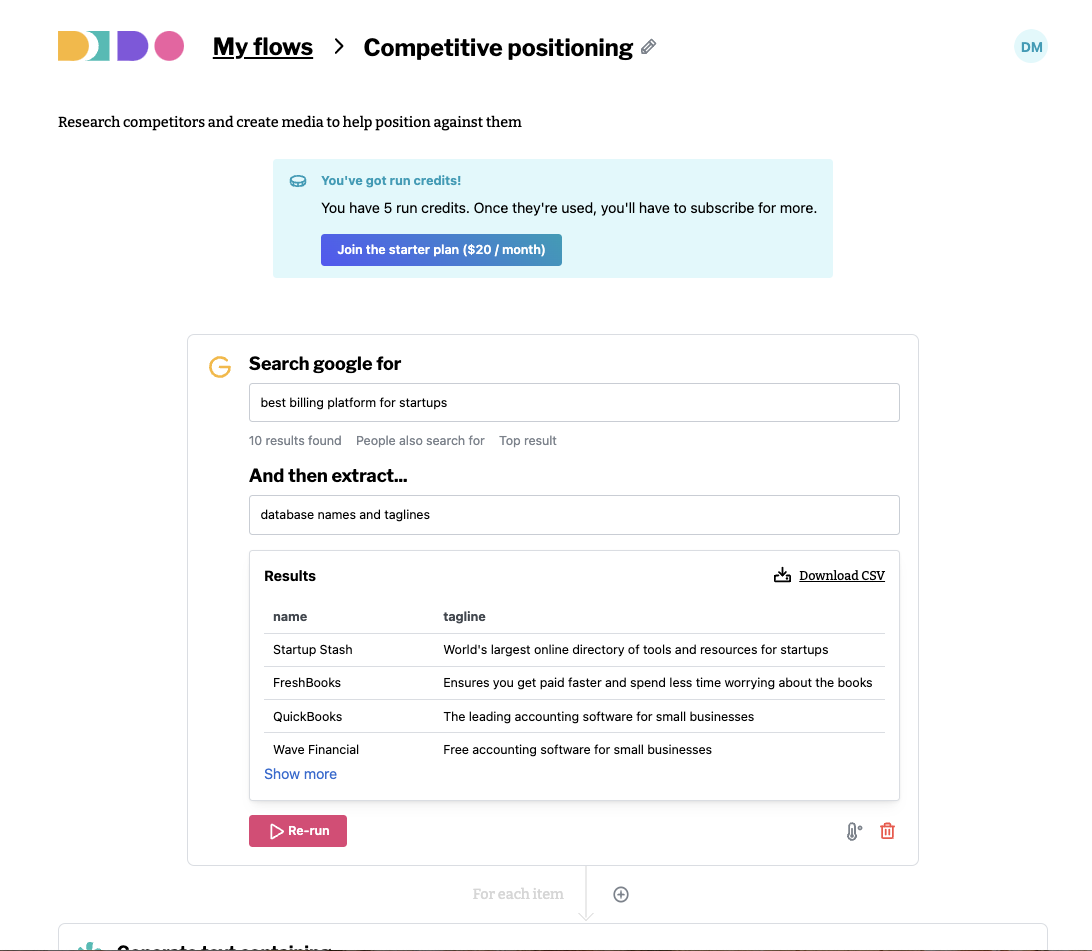The image size is (1092, 951).
Task: Click the temperature thermometer icon
Action: click(x=854, y=831)
